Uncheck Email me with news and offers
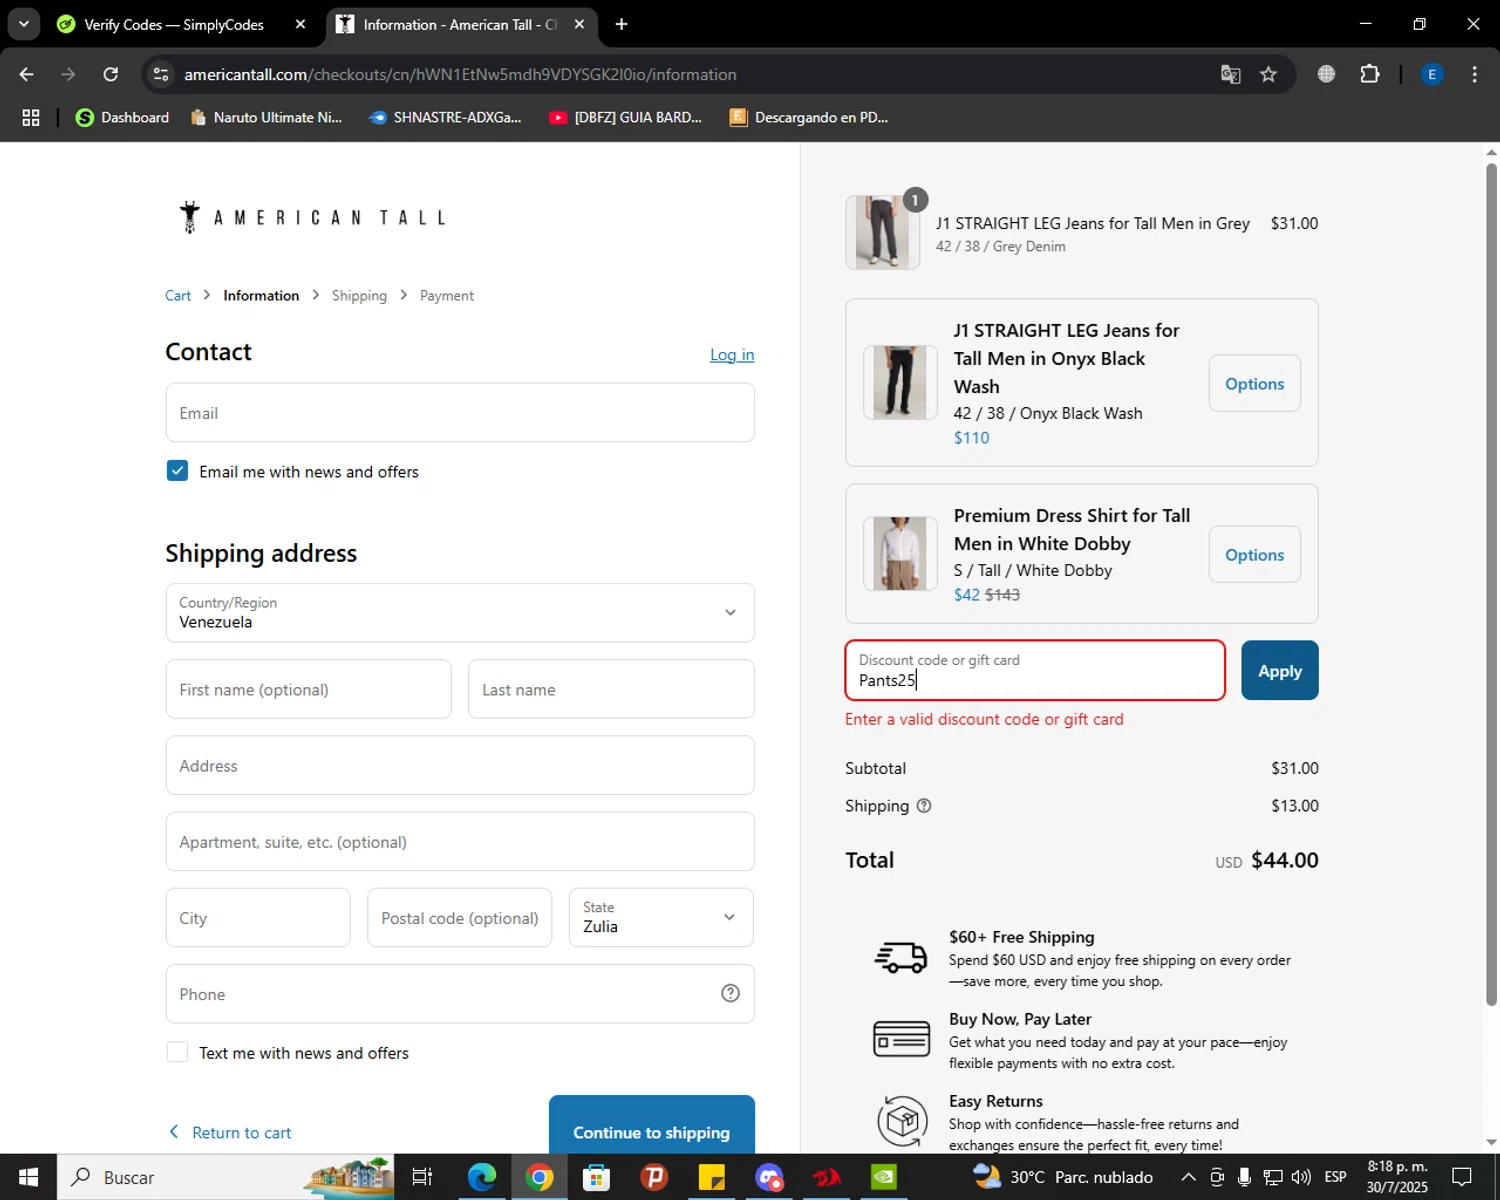The width and height of the screenshot is (1500, 1200). [177, 470]
